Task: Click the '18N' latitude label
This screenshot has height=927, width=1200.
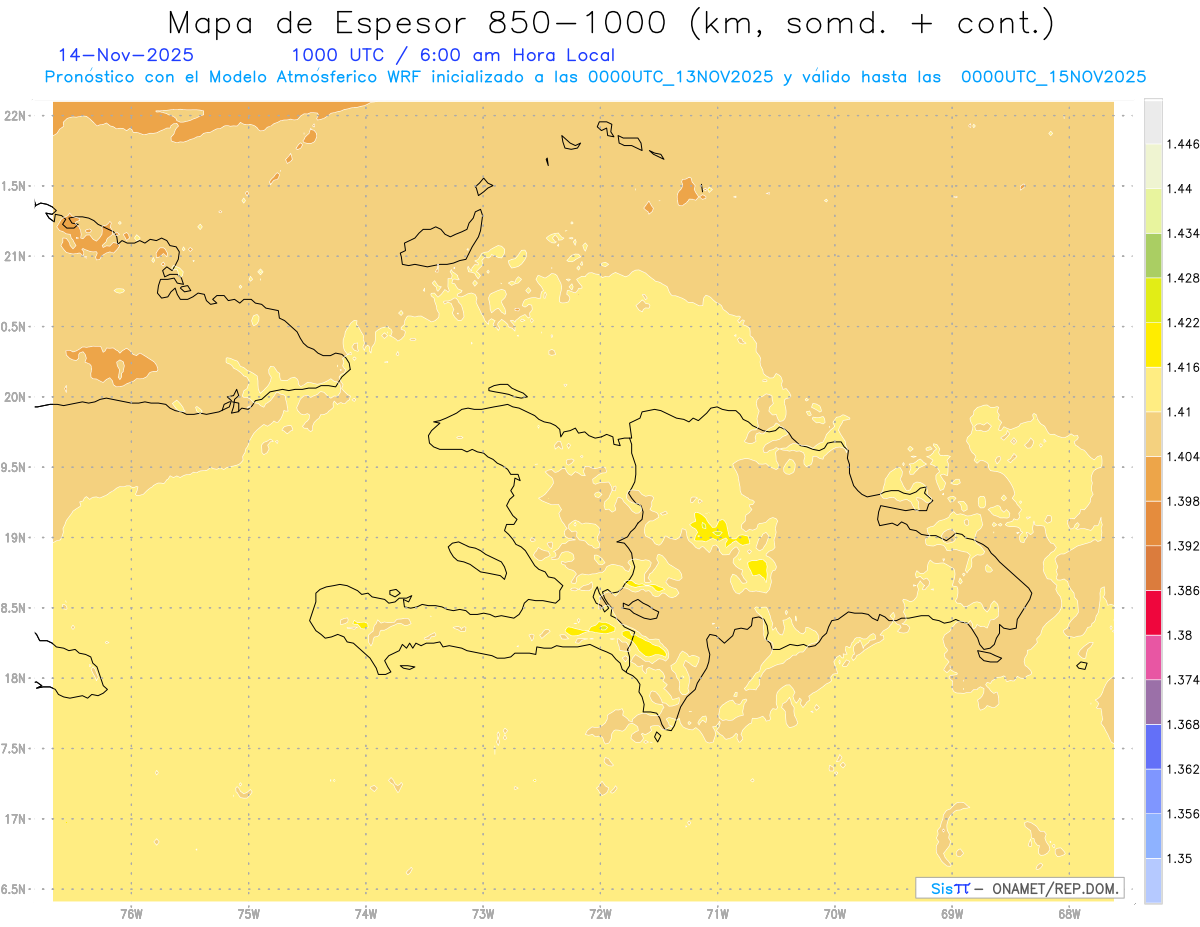Action: pos(17,678)
